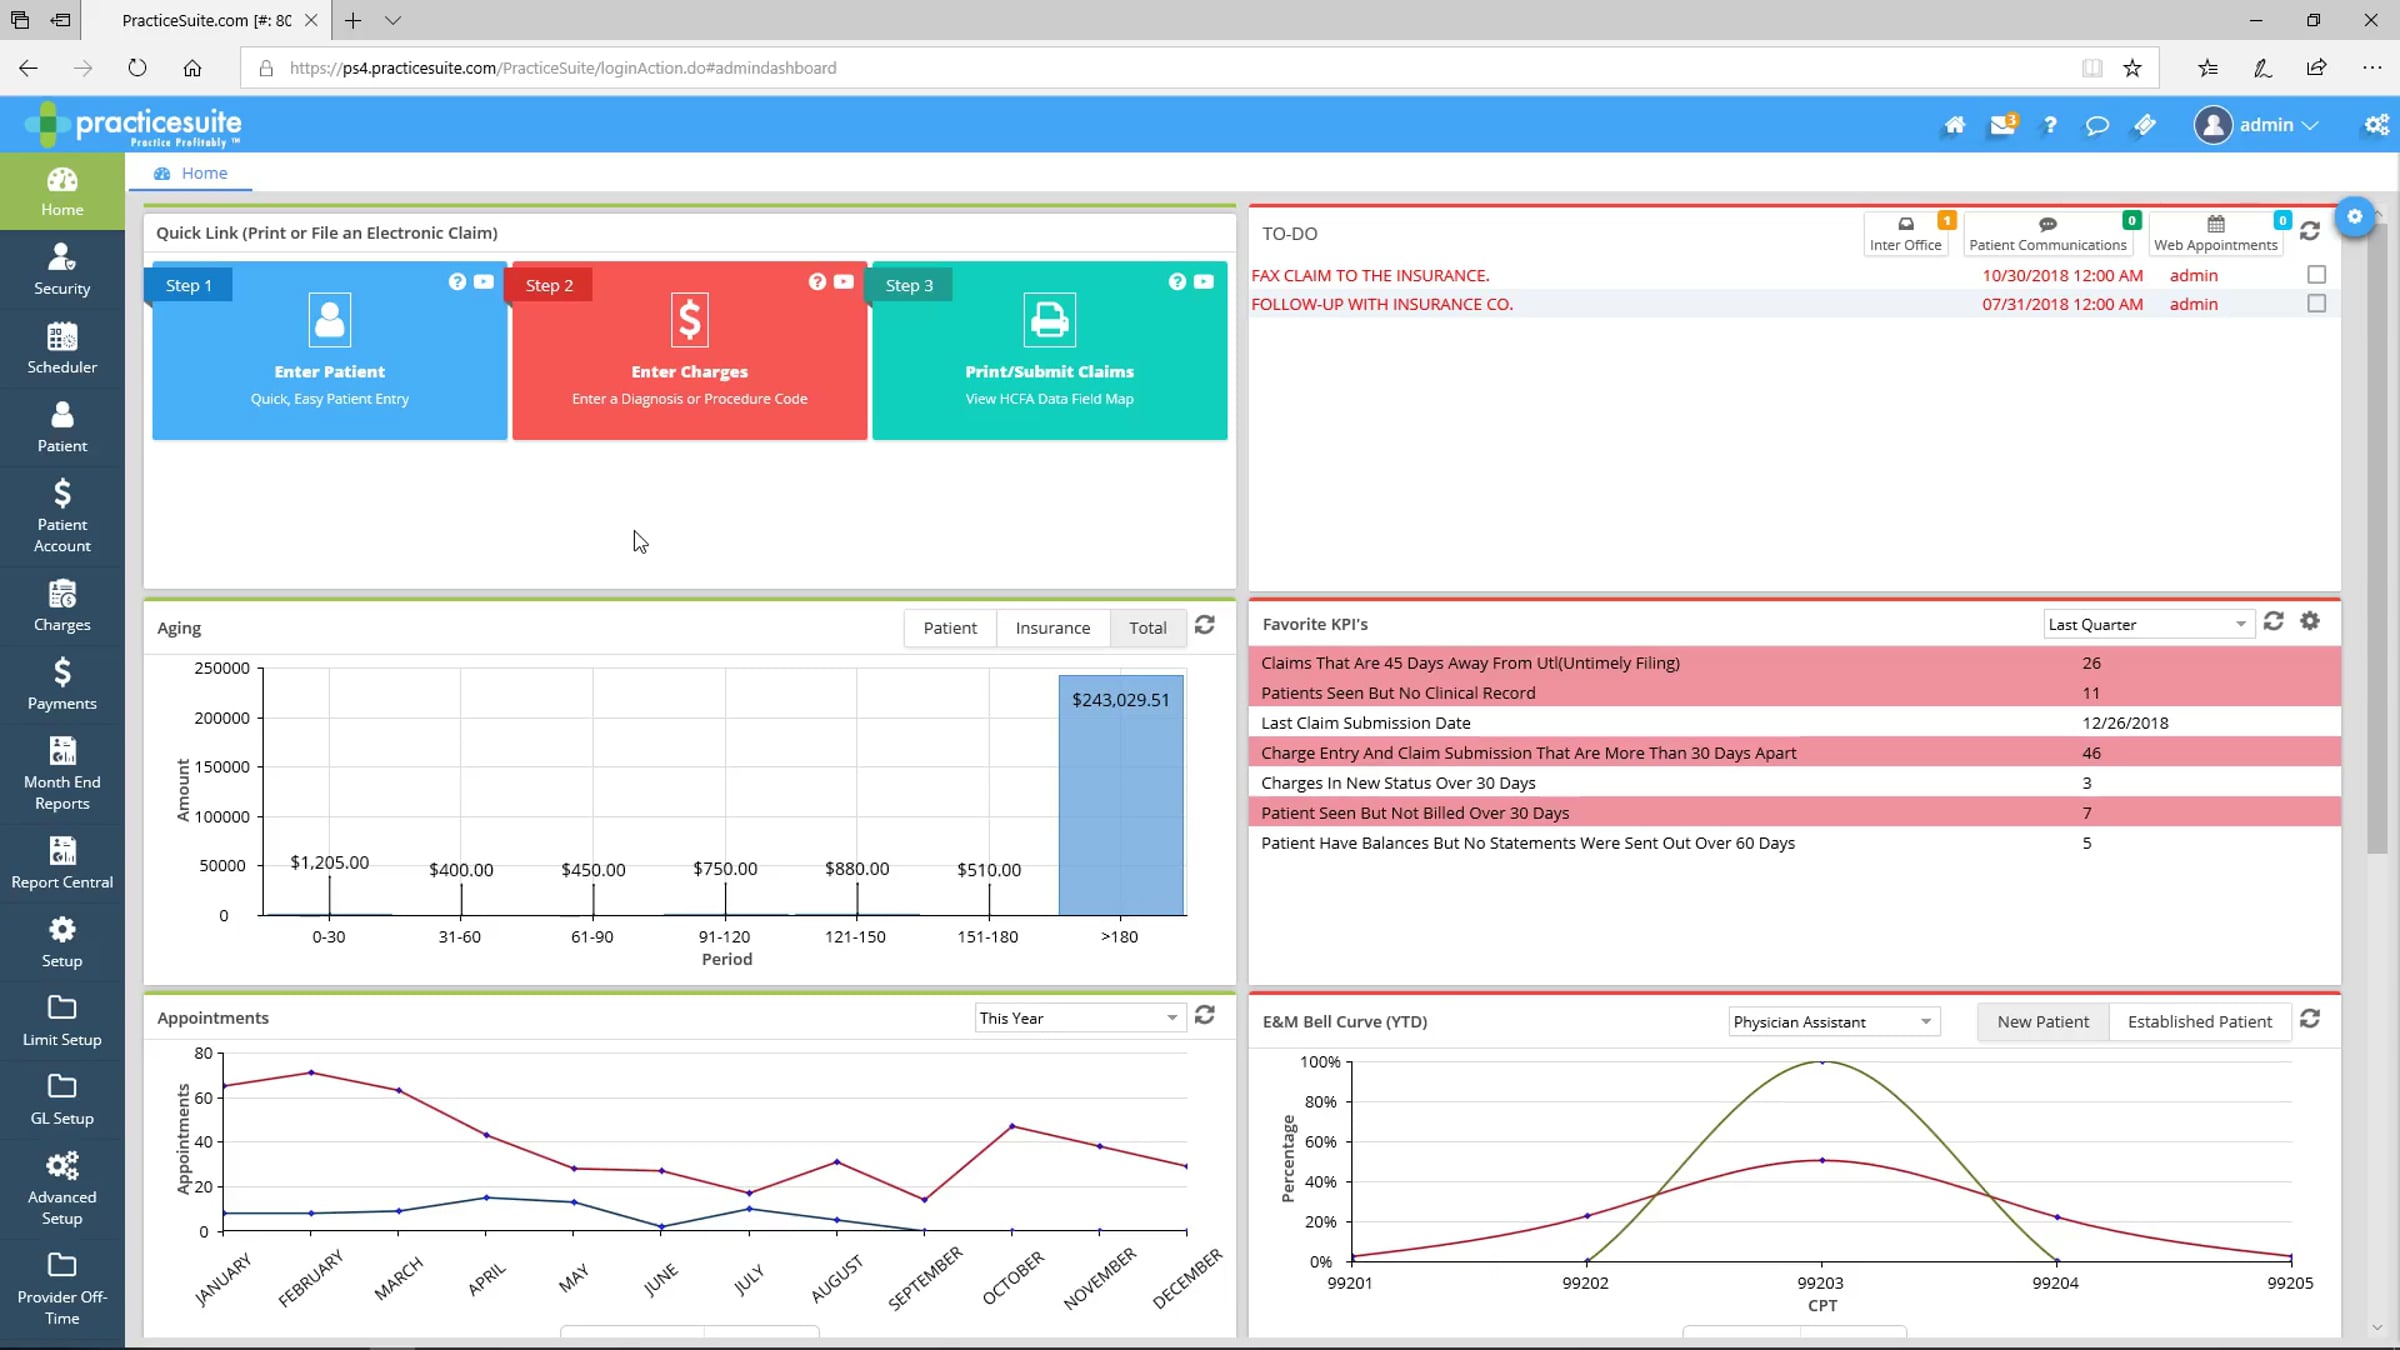Check the FOLLOW-UP WITH INSURANCE CO. checkbox

tap(2316, 303)
